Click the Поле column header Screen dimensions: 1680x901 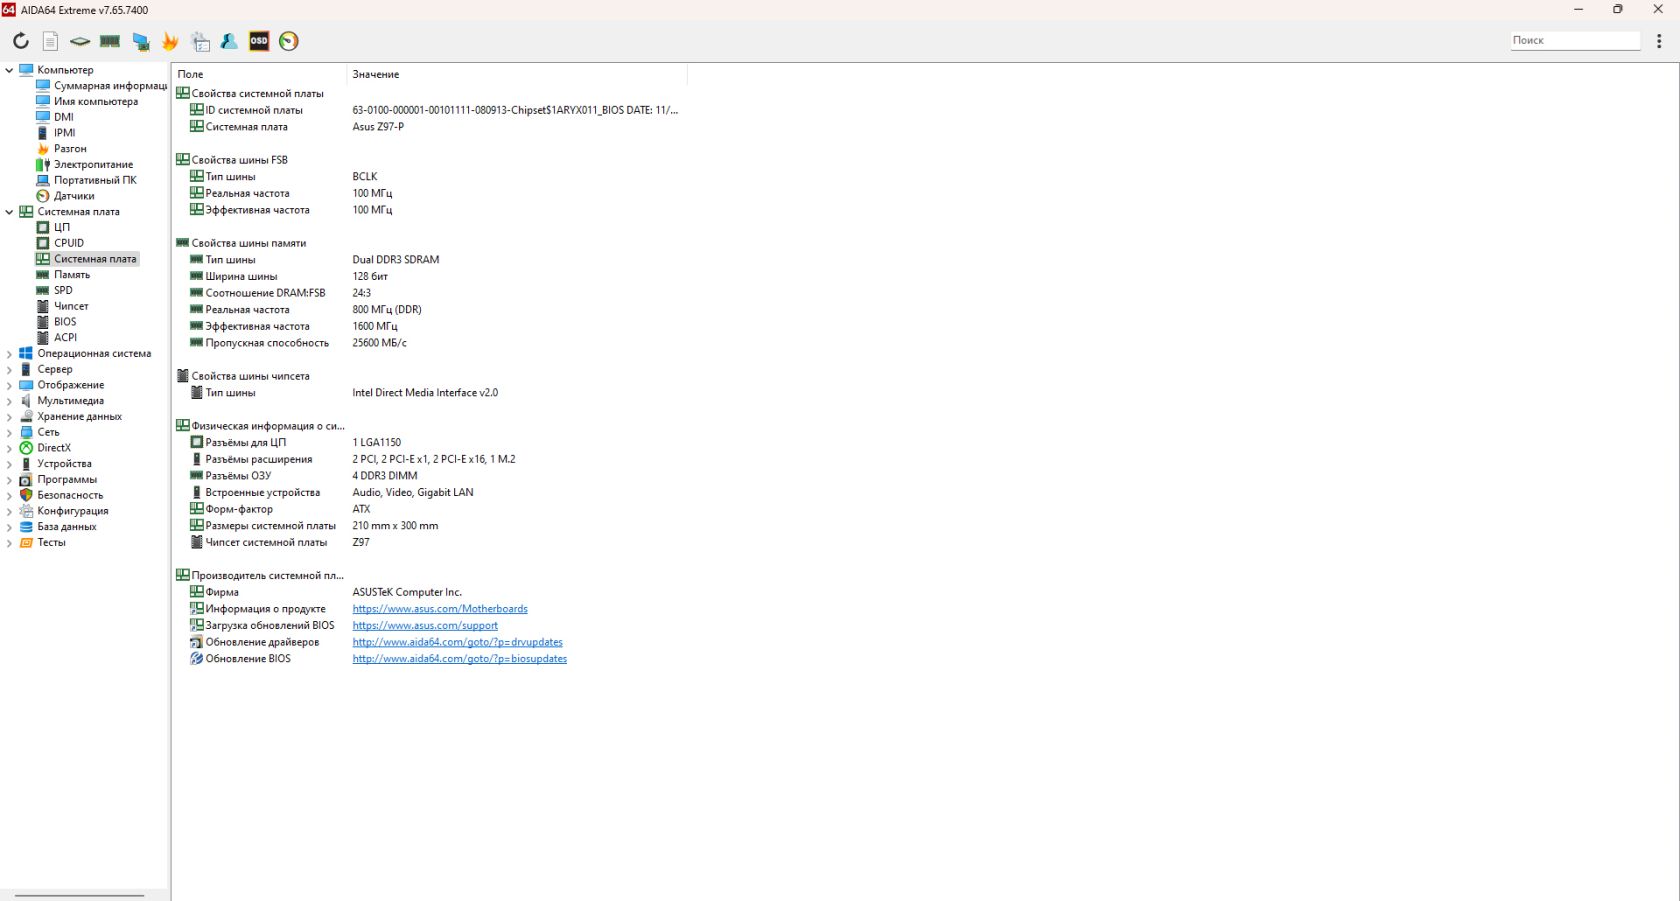[260, 75]
